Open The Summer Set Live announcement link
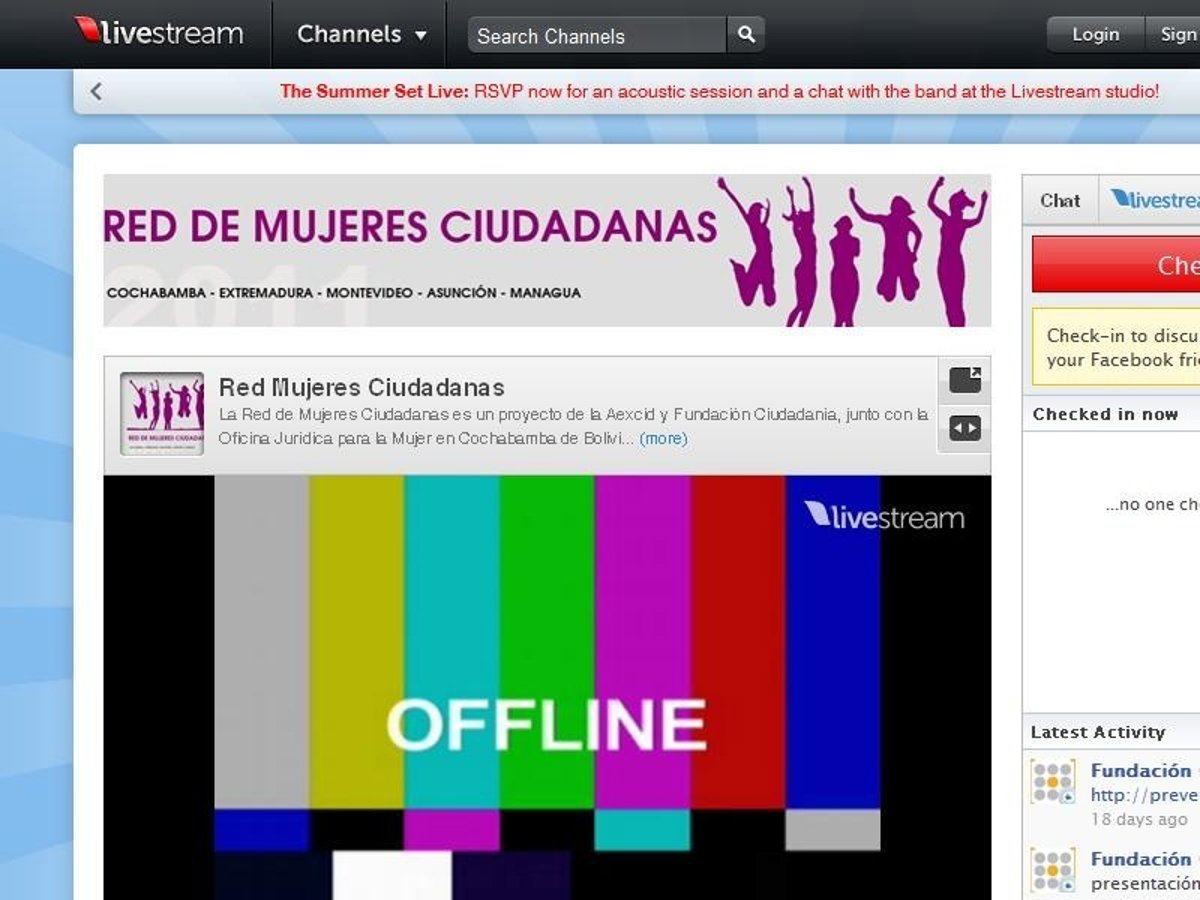Viewport: 1200px width, 900px height. (x=719, y=91)
